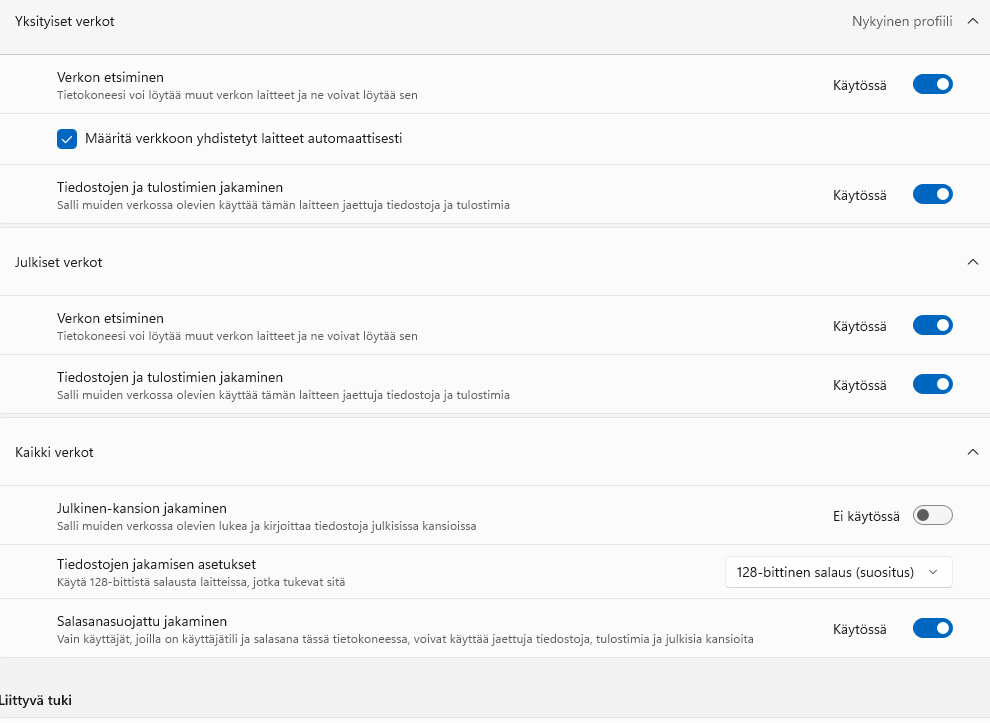Click the Salasanasuojattu jakaminen row title
990x723 pixels.
tap(142, 621)
